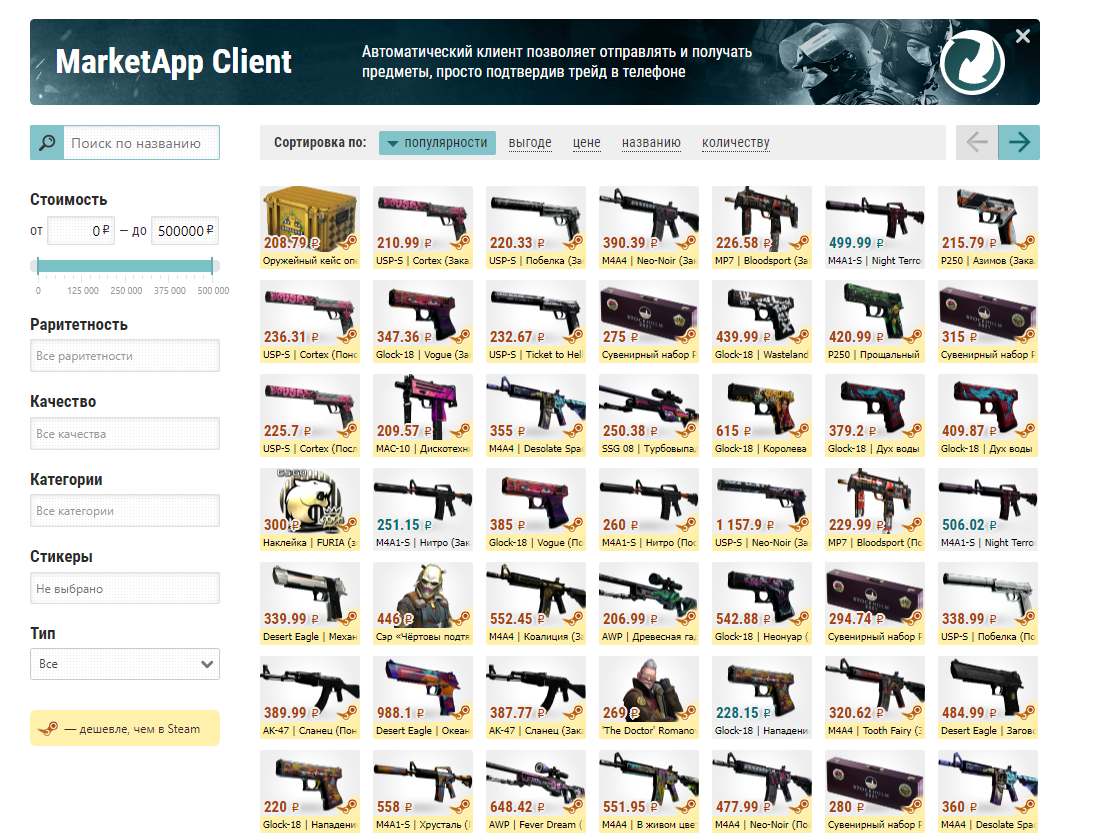Open MP7 Bloodsport item priced 226.58
This screenshot has height=838, width=1104.
click(x=762, y=227)
